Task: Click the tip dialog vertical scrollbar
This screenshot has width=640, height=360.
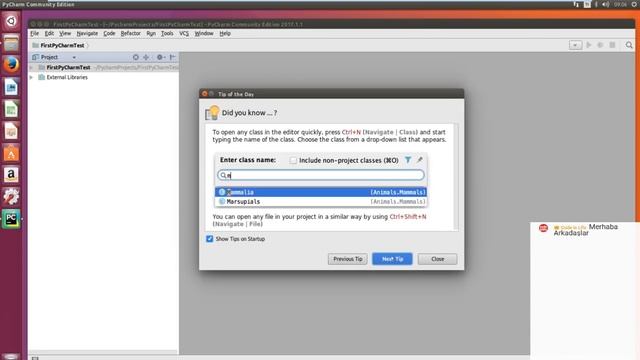Action: (x=456, y=177)
